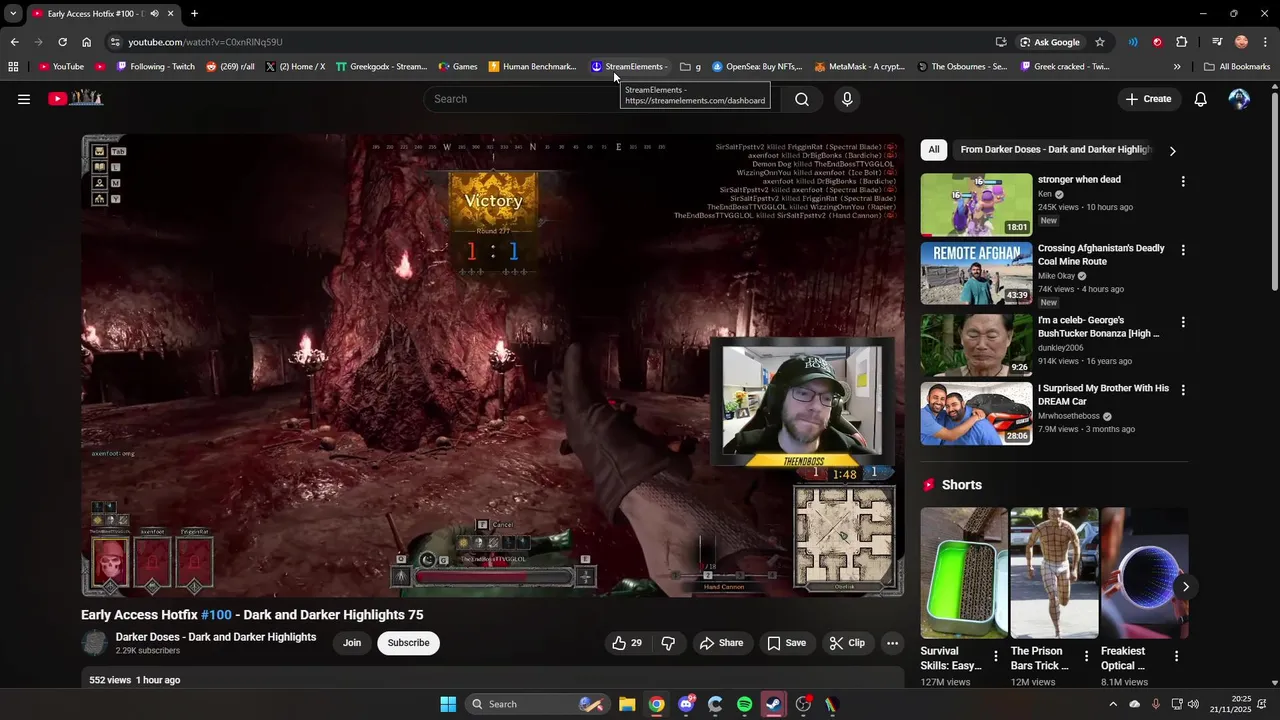
Task: Click the Join membership button
Action: click(x=352, y=643)
